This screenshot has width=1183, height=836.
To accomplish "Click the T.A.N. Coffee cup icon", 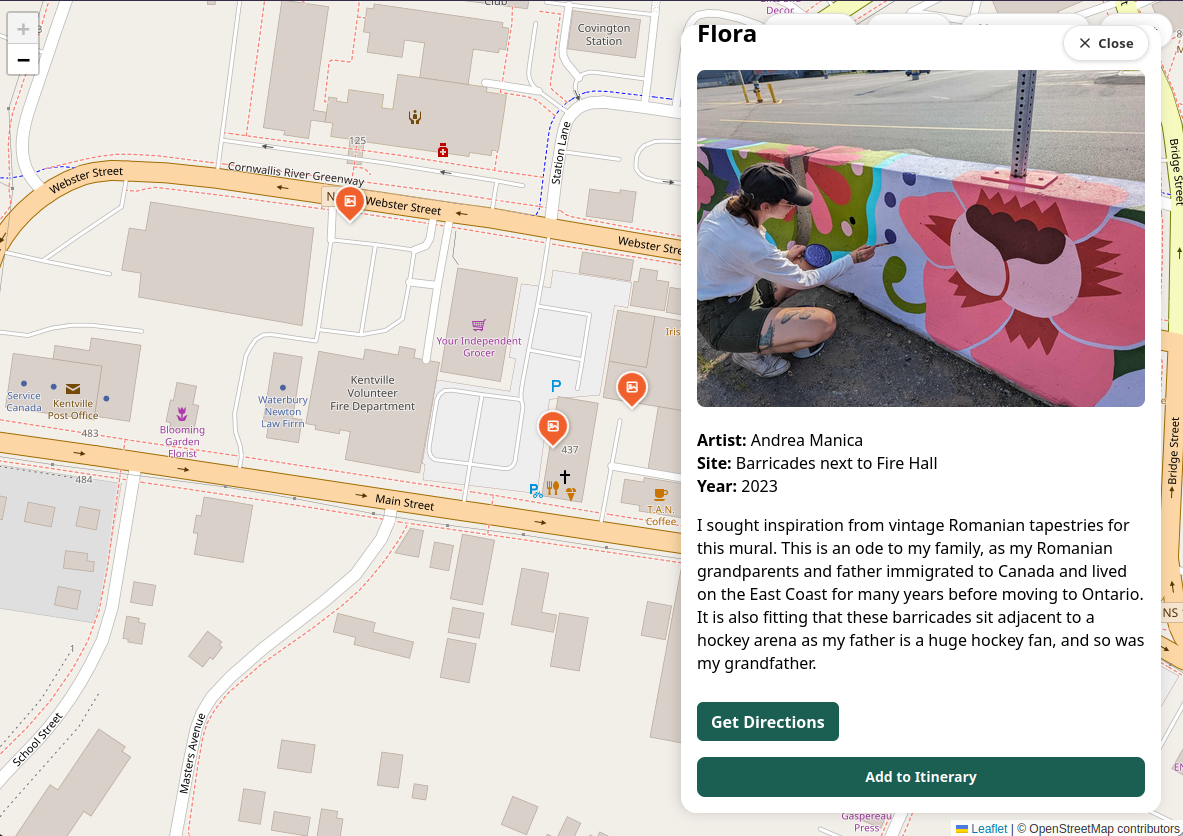I will (x=660, y=494).
